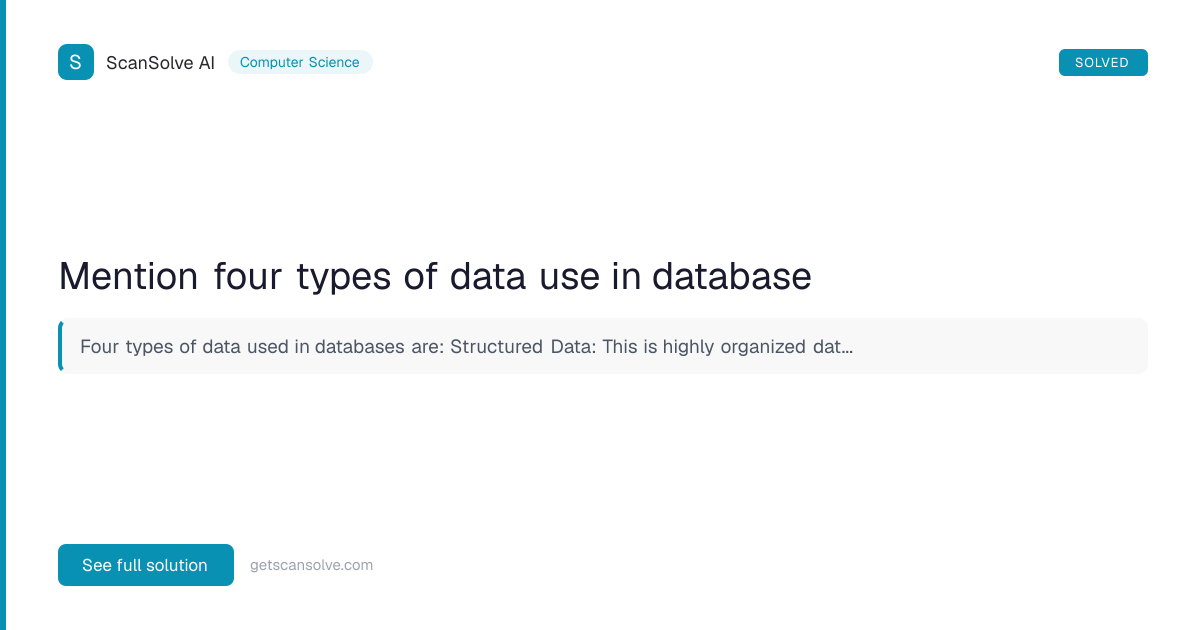Expand the truncated answer preview text

click(x=467, y=347)
